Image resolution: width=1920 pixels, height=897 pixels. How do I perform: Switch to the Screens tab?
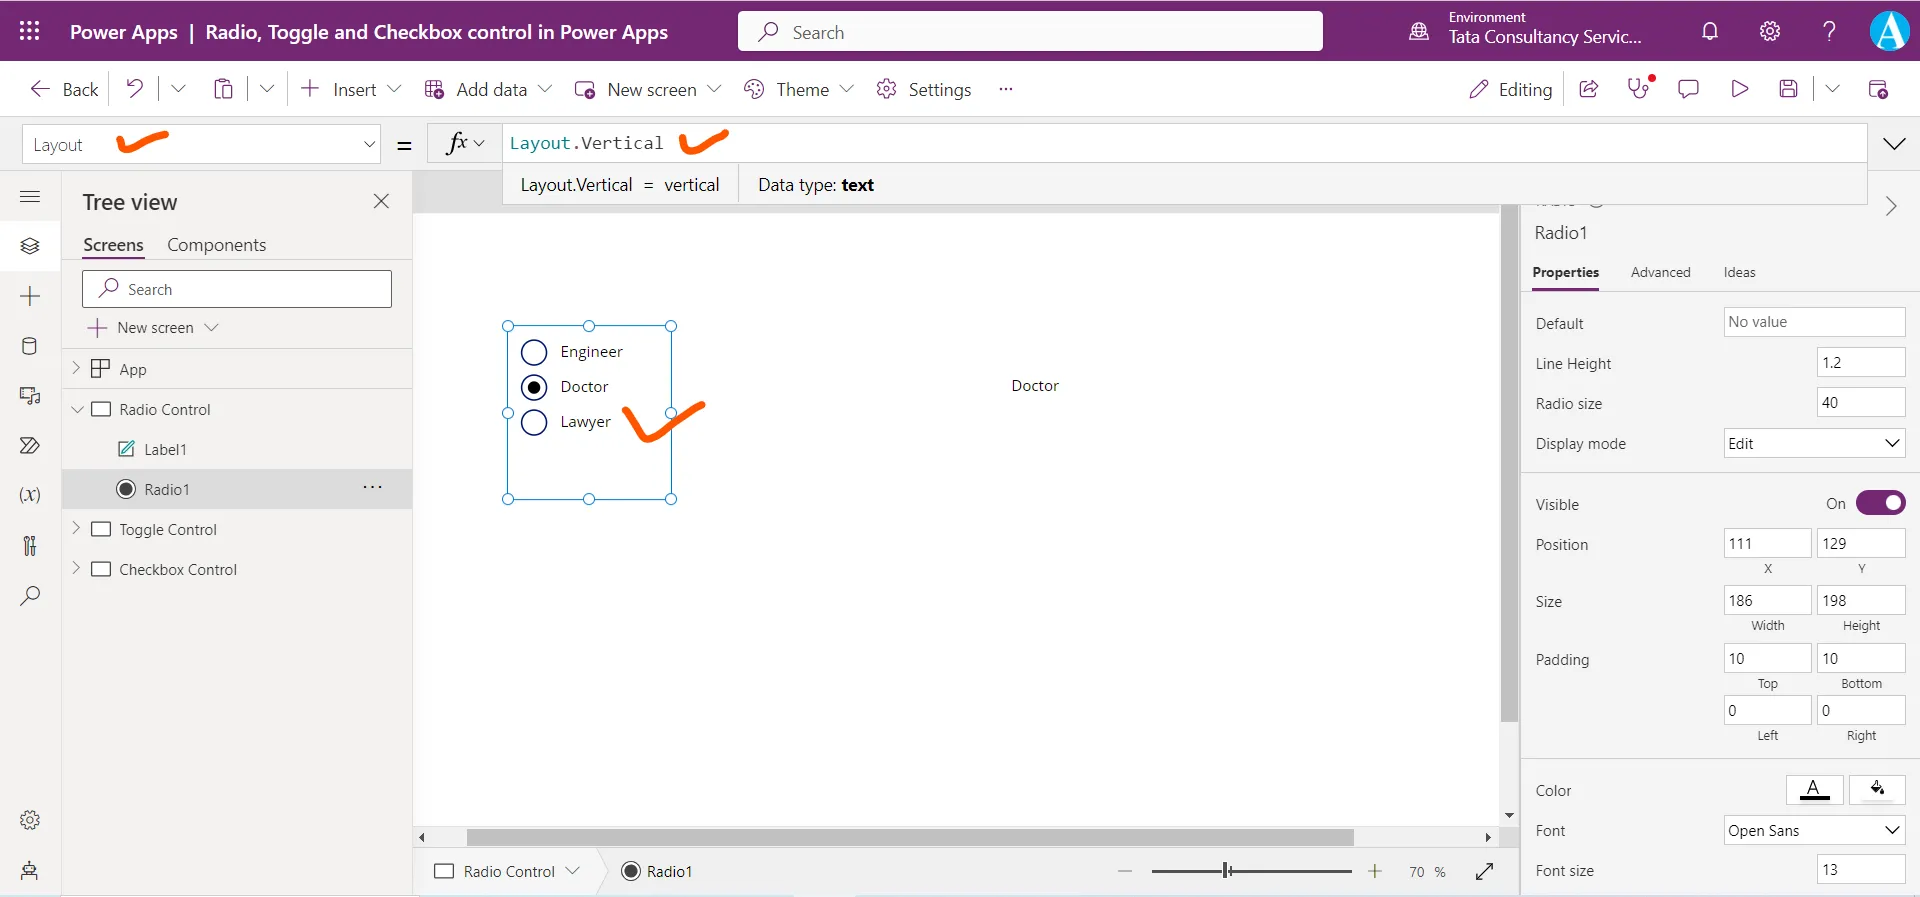click(x=113, y=245)
